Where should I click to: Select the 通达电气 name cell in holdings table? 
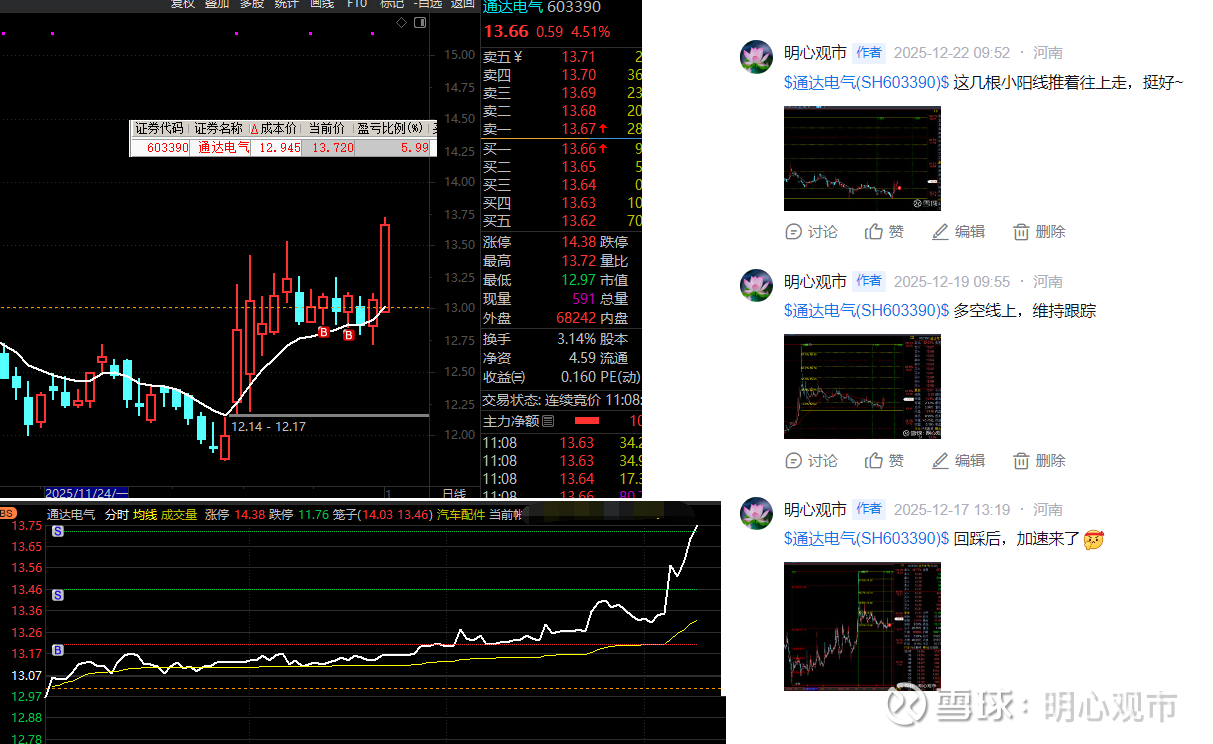pos(219,147)
